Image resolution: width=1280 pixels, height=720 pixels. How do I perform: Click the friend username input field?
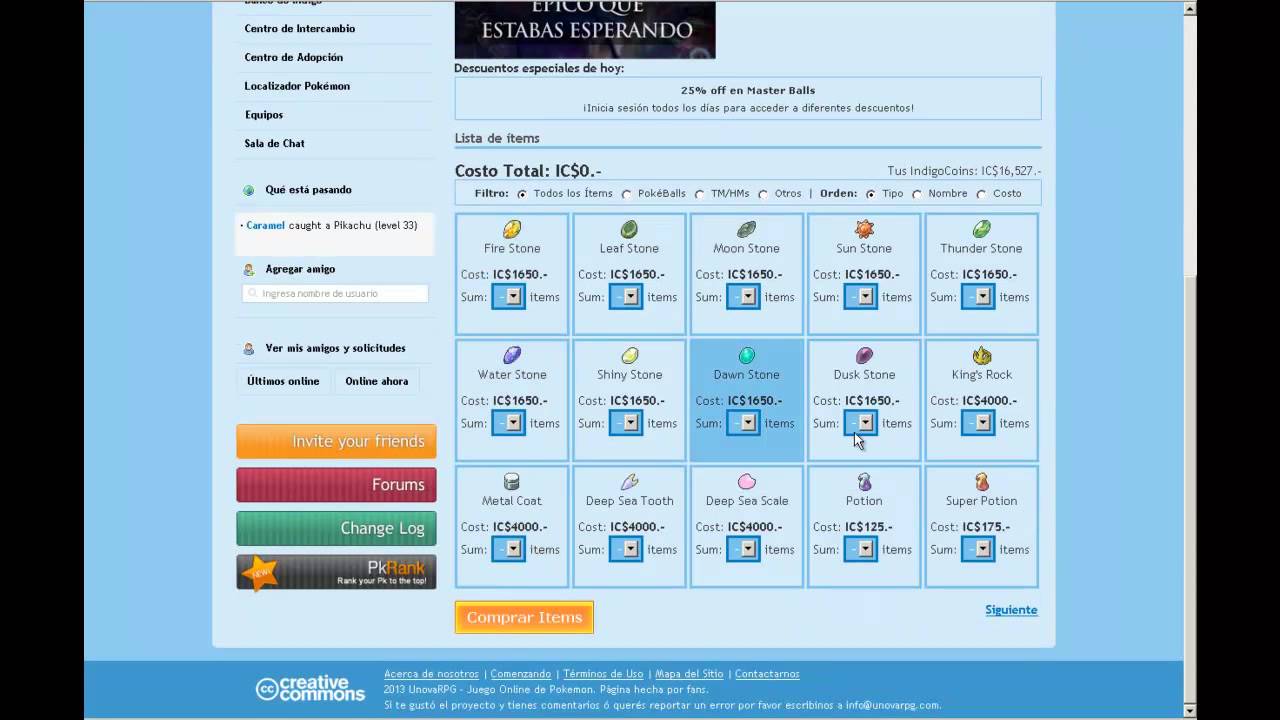point(335,294)
